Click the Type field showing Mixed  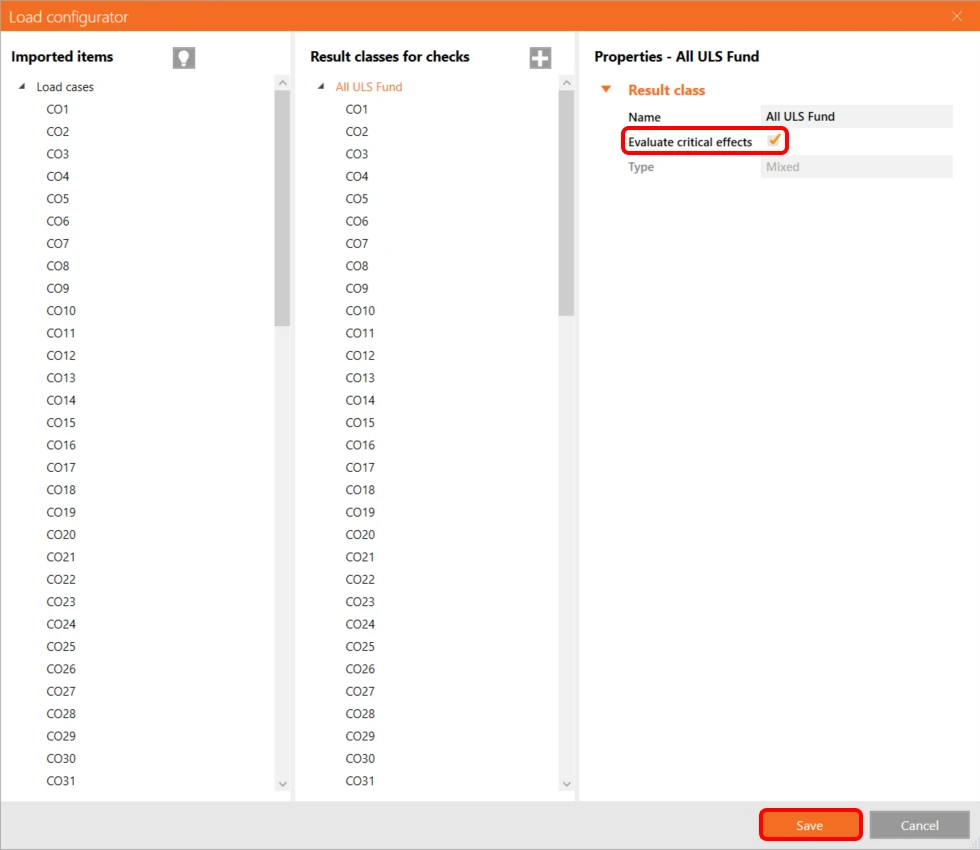856,167
